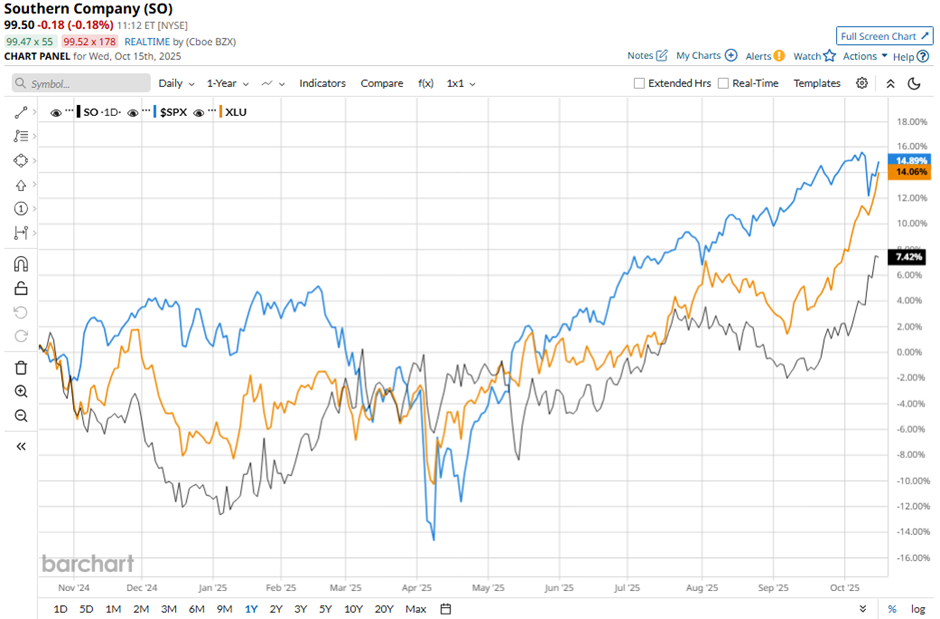Pick the numbered marker tool
Image resolution: width=940 pixels, height=619 pixels.
coord(21,209)
